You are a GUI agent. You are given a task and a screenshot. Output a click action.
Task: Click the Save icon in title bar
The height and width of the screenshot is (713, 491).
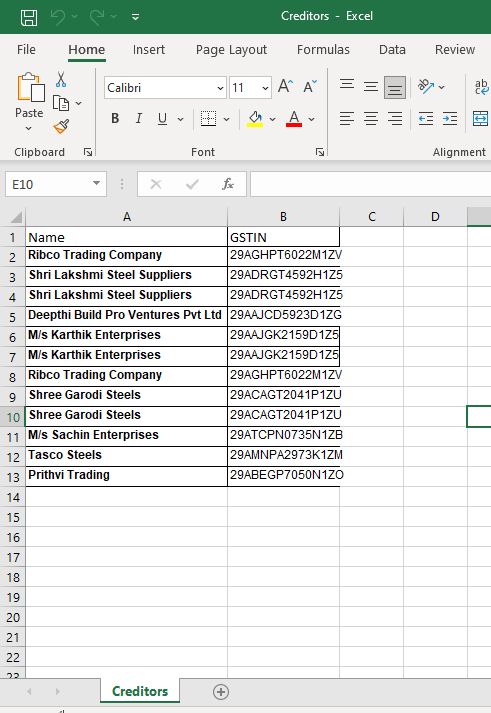coord(29,17)
